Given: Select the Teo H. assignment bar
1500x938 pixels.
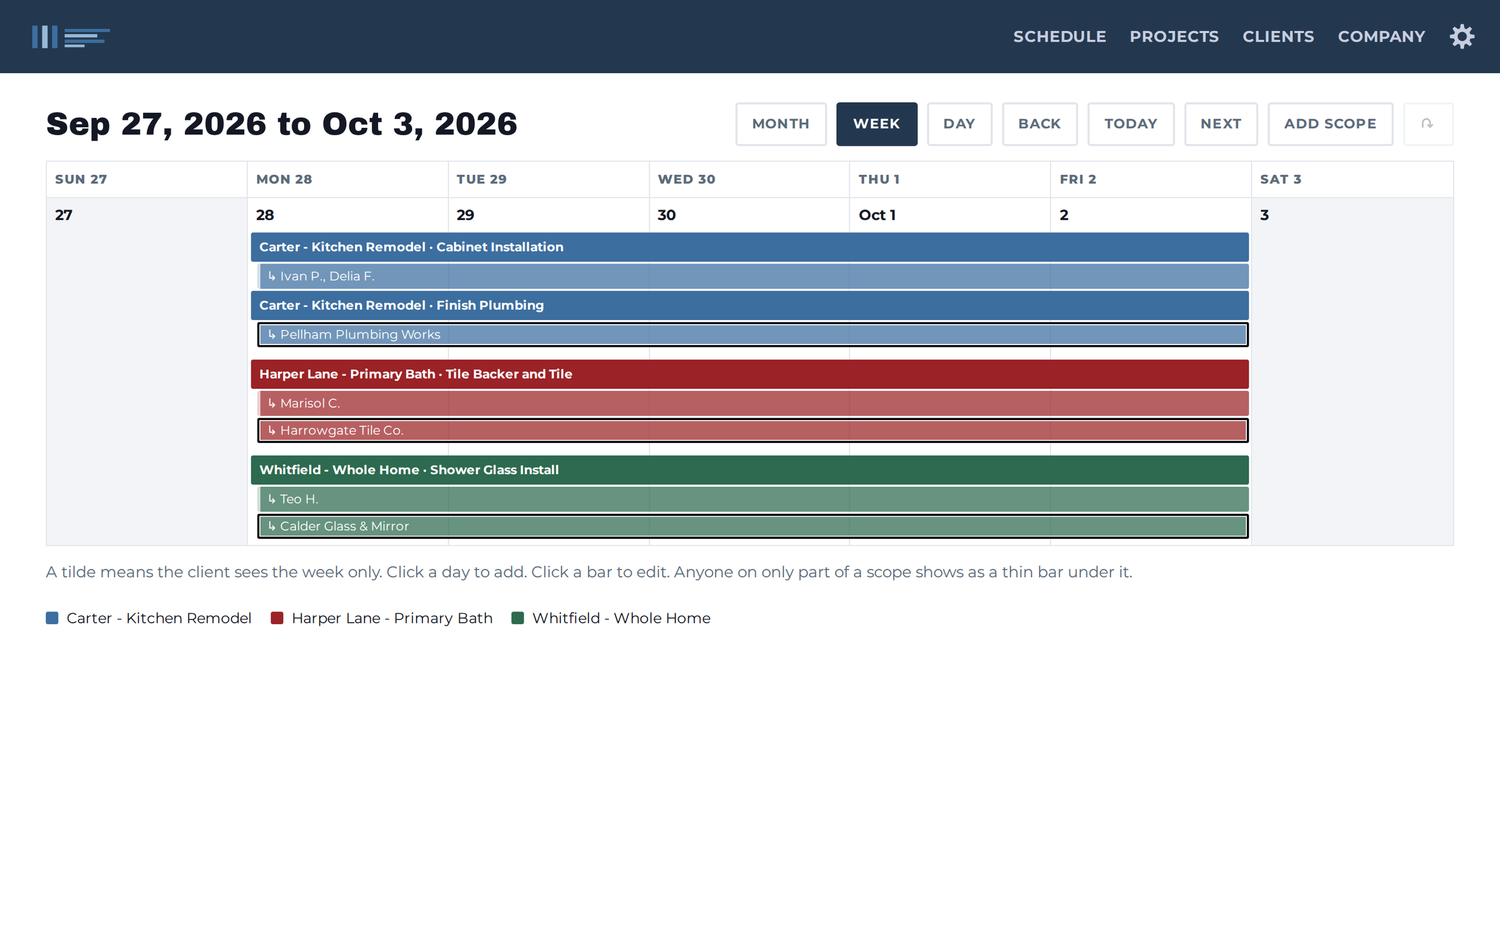Looking at the screenshot, I should click(x=753, y=499).
